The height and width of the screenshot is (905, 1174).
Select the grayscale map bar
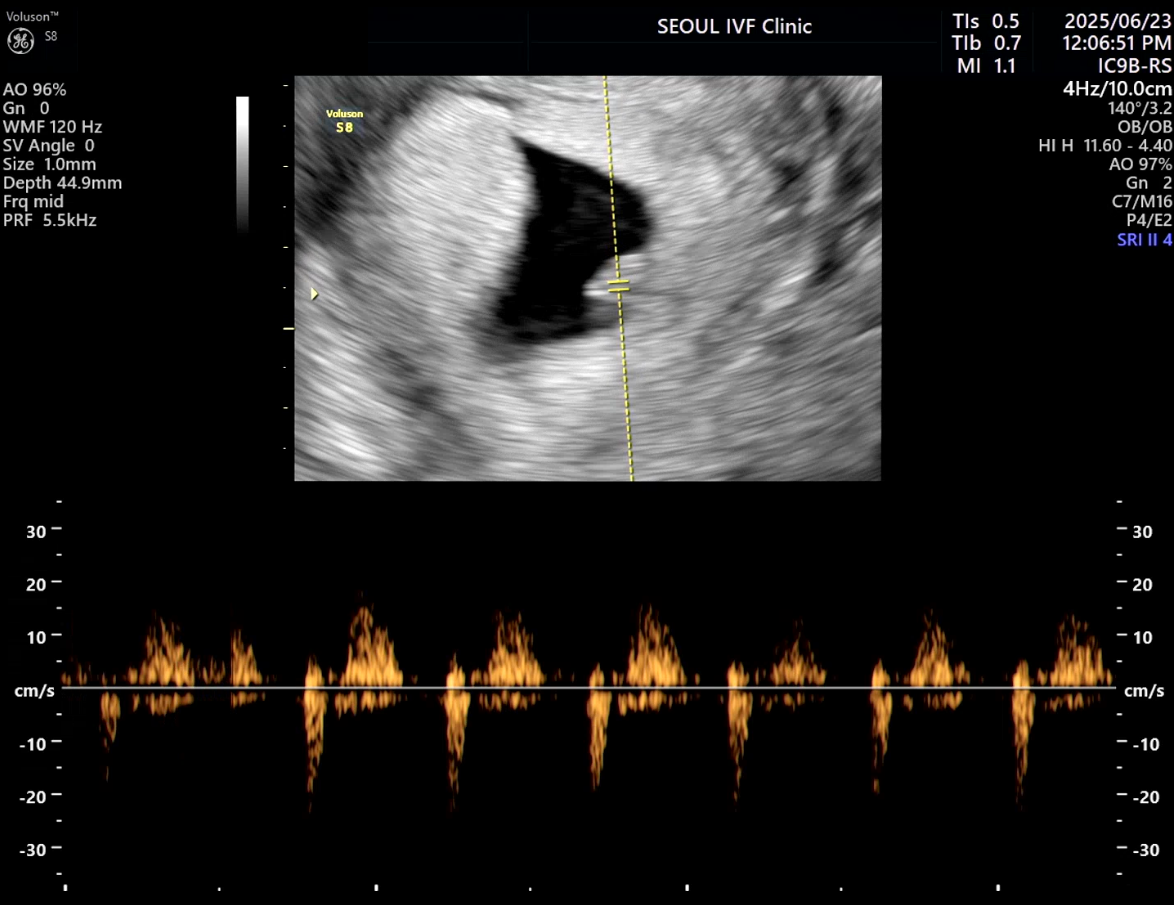pyautogui.click(x=242, y=165)
